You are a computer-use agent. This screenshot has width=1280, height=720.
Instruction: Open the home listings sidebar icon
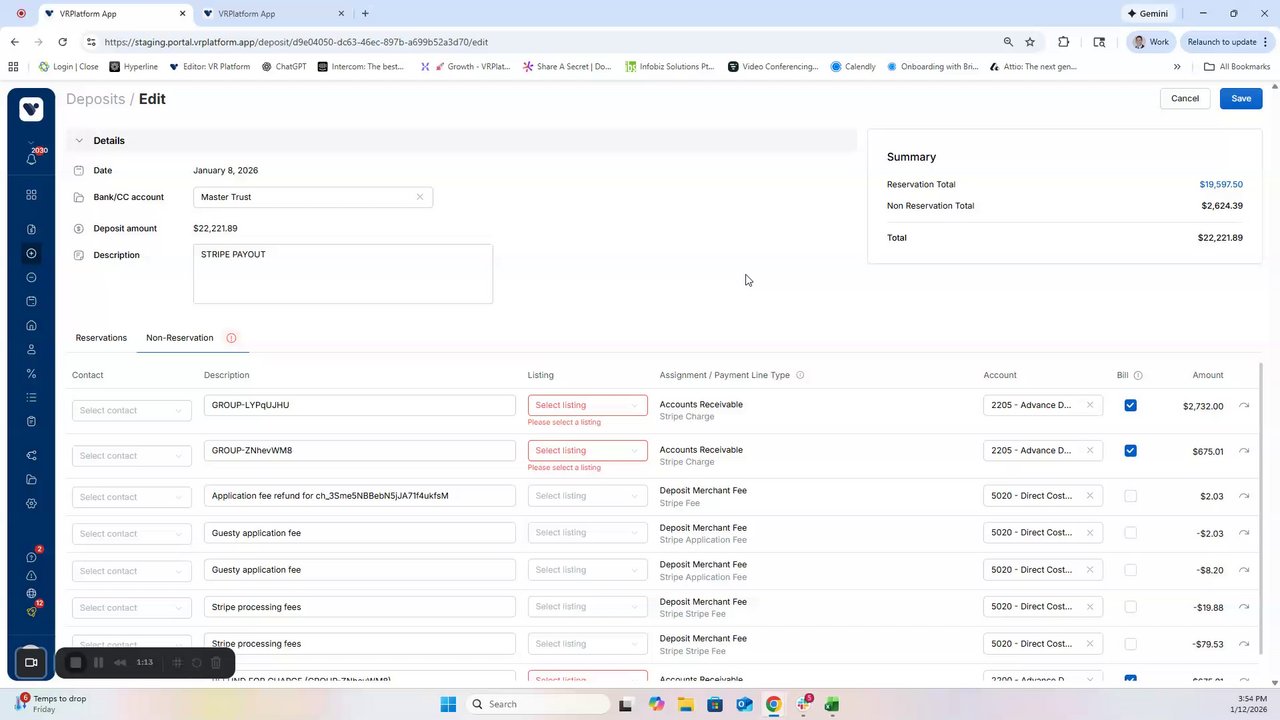pyautogui.click(x=31, y=325)
